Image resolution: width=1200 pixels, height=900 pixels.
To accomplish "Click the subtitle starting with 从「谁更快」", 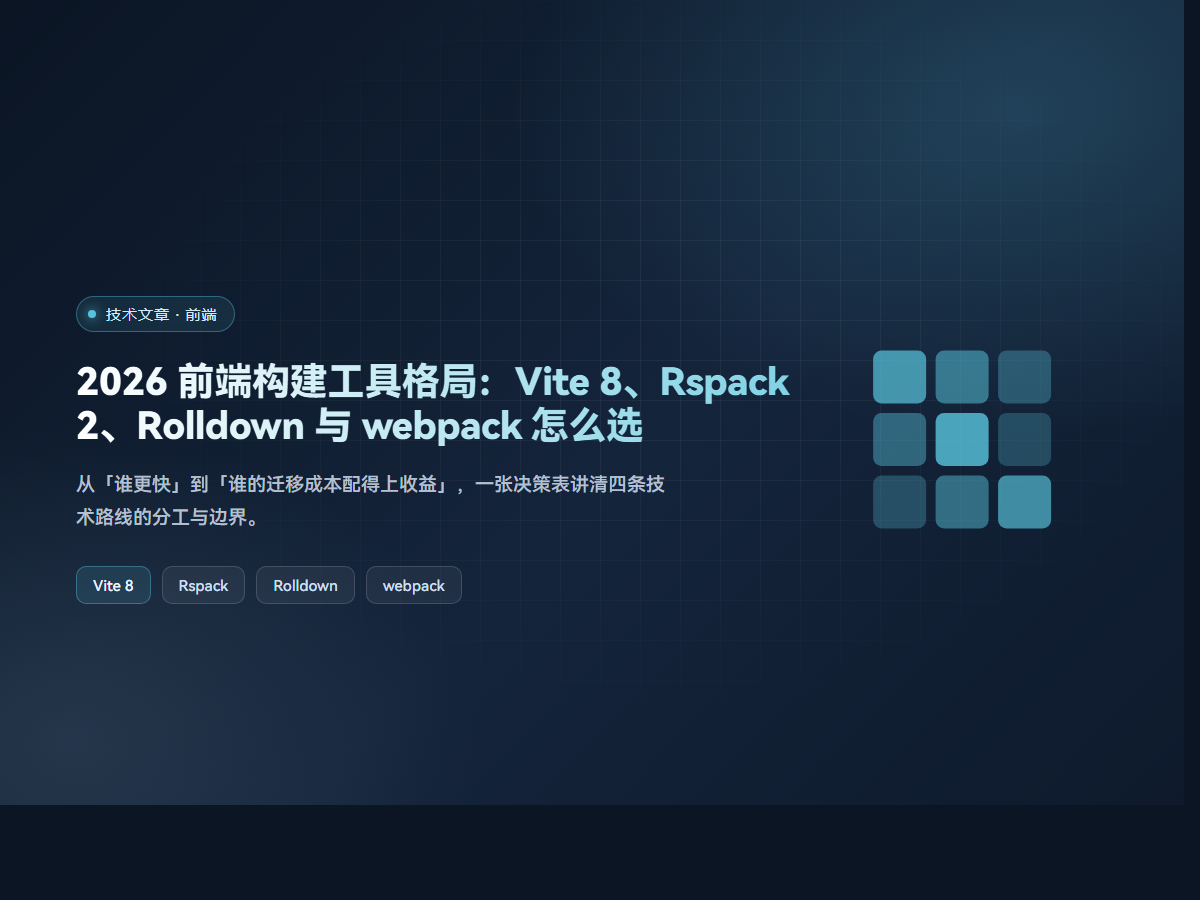I will [371, 501].
